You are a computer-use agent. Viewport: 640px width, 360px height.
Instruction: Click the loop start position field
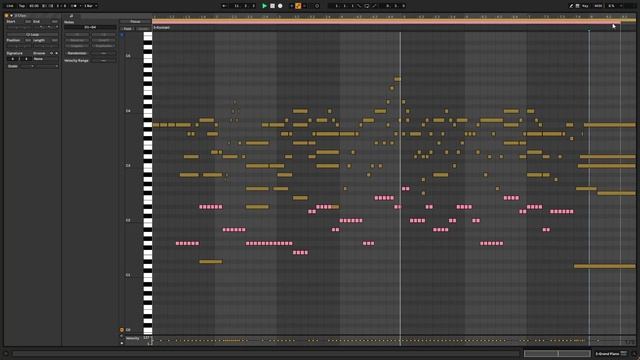(342, 6)
